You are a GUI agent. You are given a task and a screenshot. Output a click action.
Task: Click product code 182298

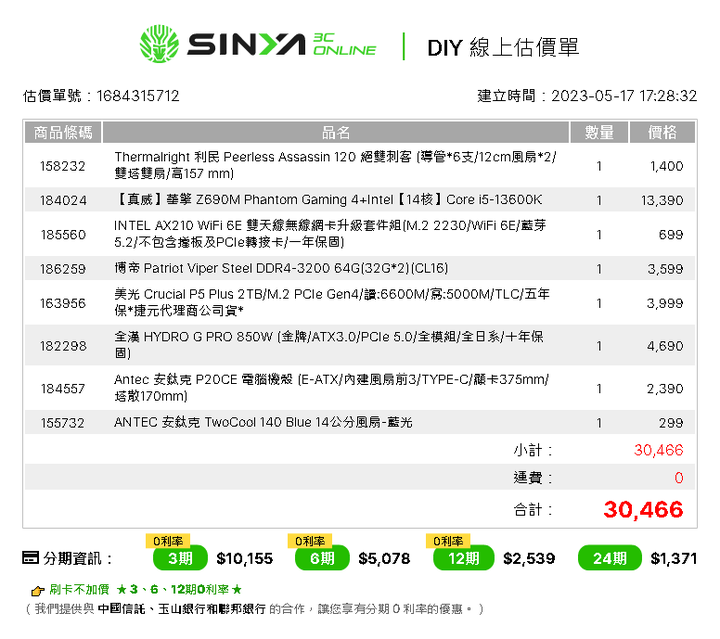pyautogui.click(x=63, y=346)
